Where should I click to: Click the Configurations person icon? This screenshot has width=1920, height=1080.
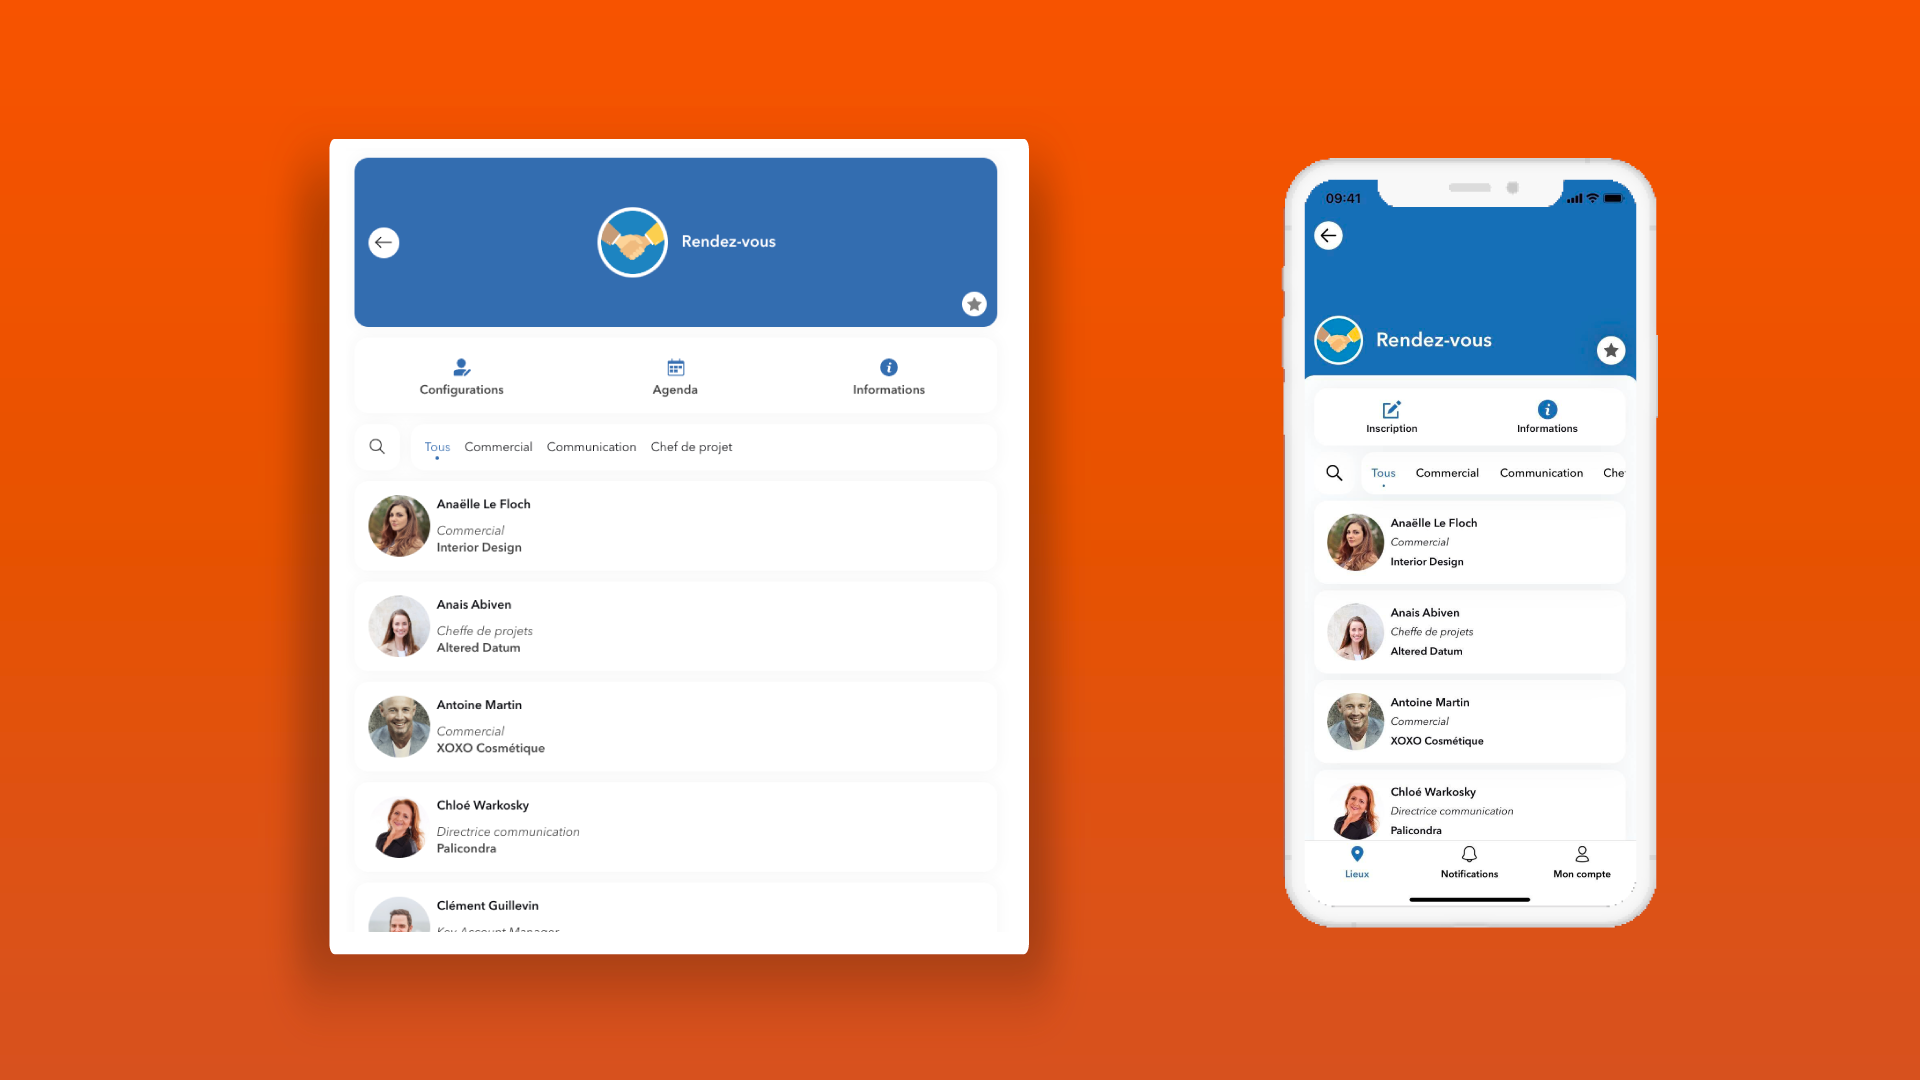(x=460, y=367)
